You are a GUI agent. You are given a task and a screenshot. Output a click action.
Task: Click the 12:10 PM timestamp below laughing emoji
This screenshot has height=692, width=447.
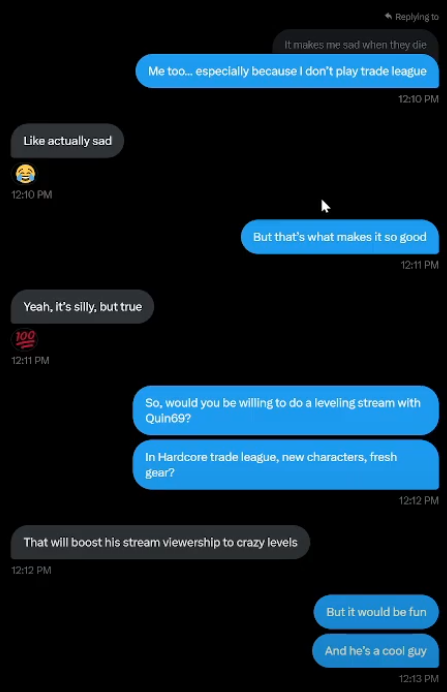pyautogui.click(x=32, y=195)
